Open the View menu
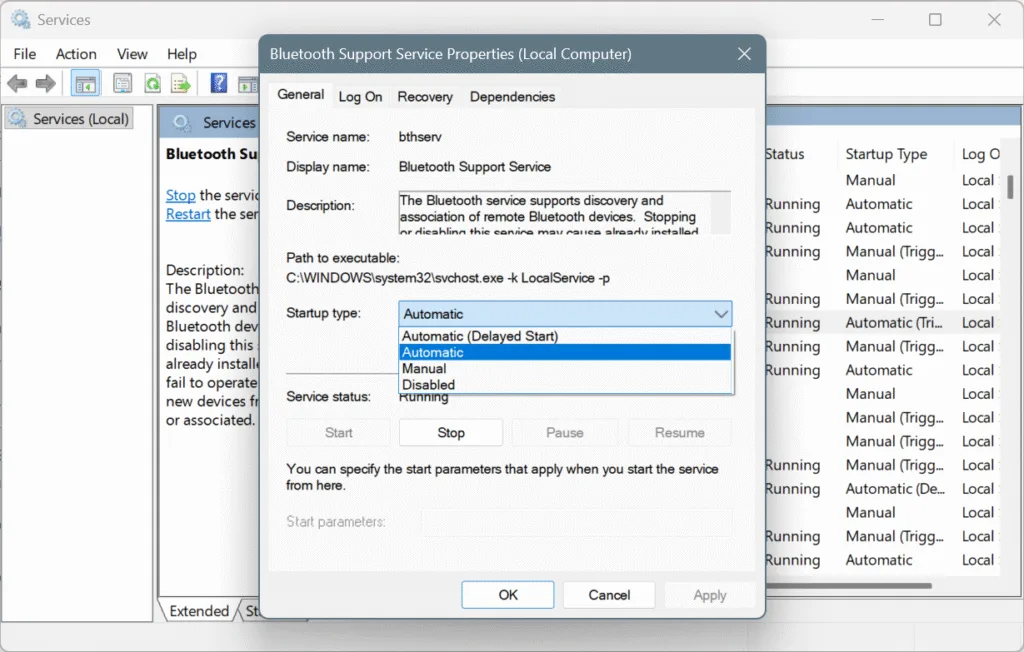 pyautogui.click(x=131, y=54)
